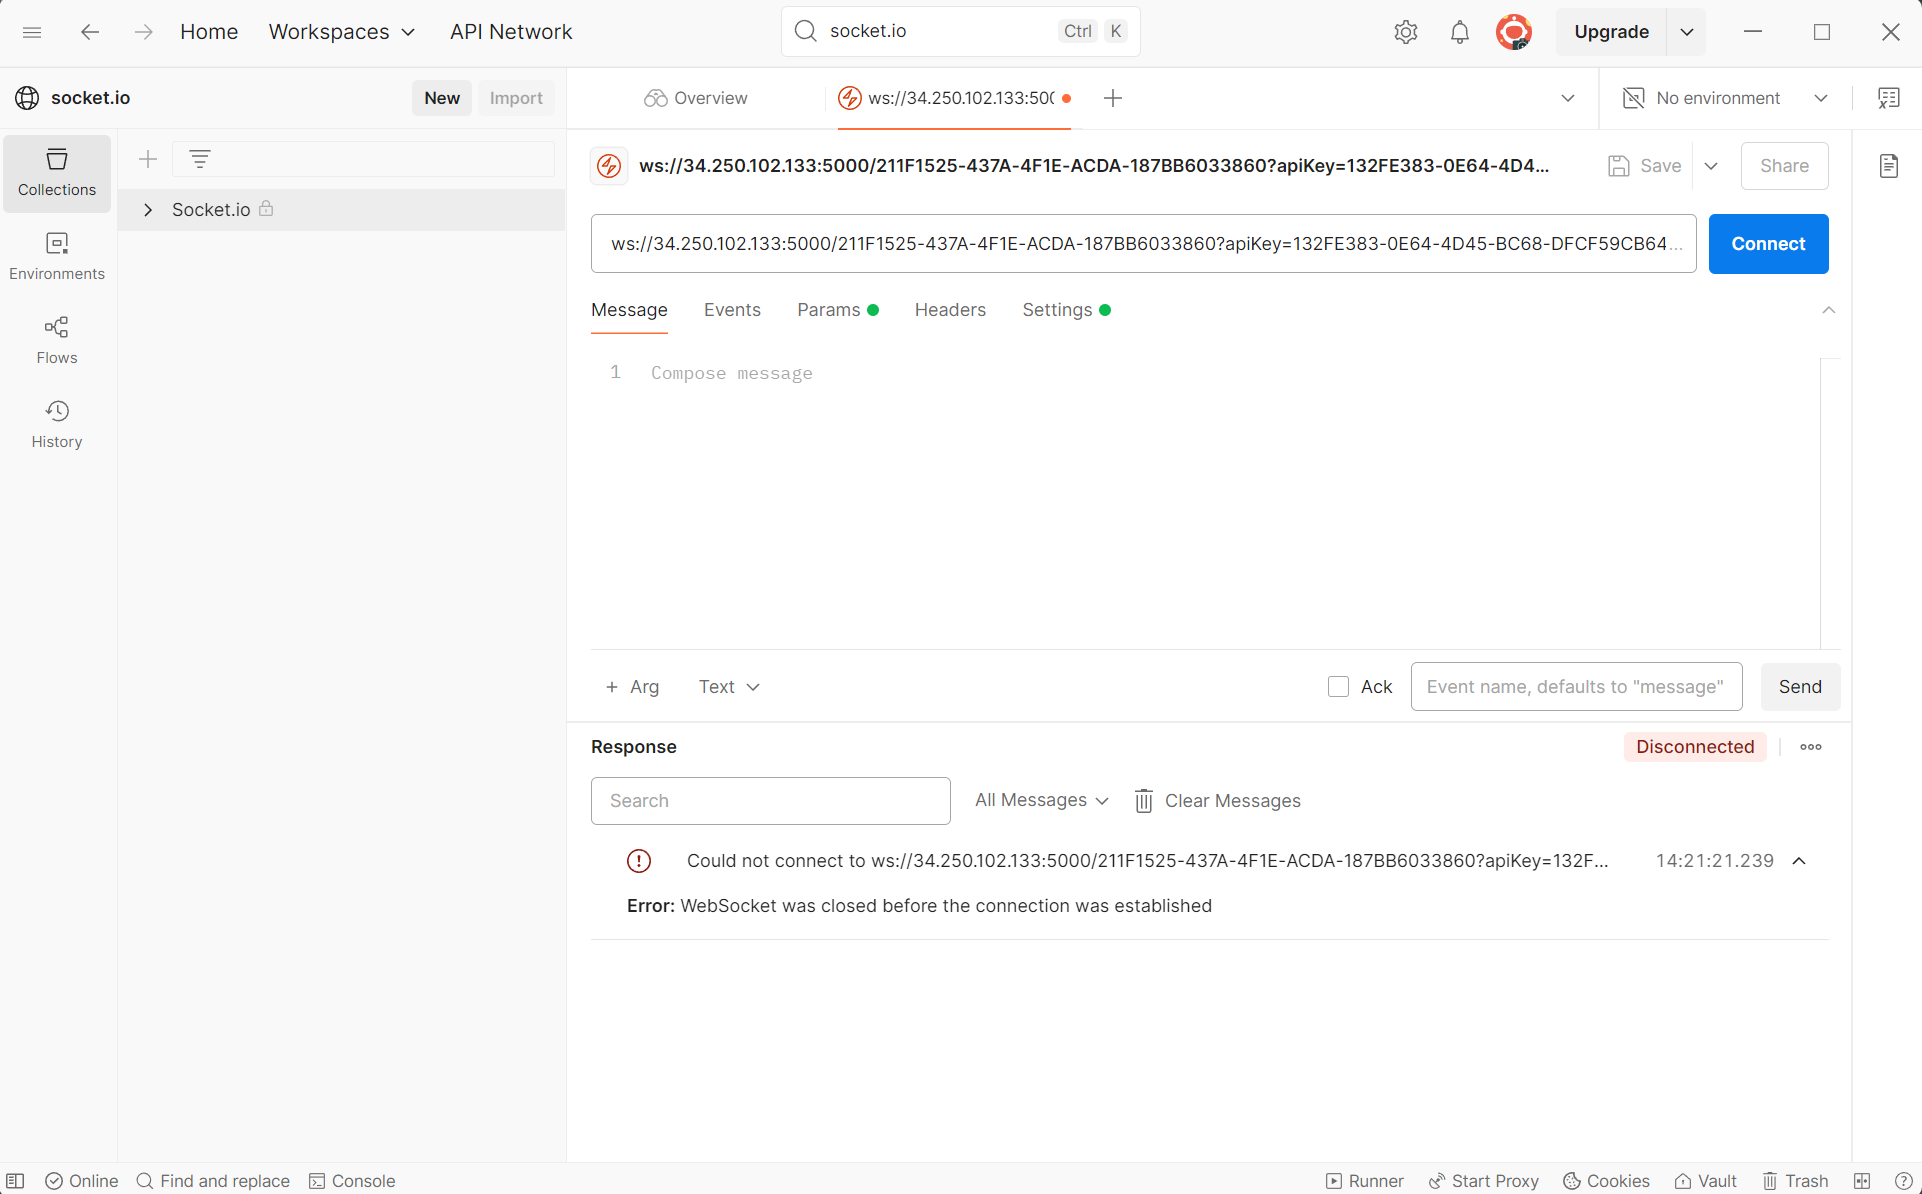Image resolution: width=1922 pixels, height=1194 pixels.
Task: Click New in workspace header
Action: point(442,98)
